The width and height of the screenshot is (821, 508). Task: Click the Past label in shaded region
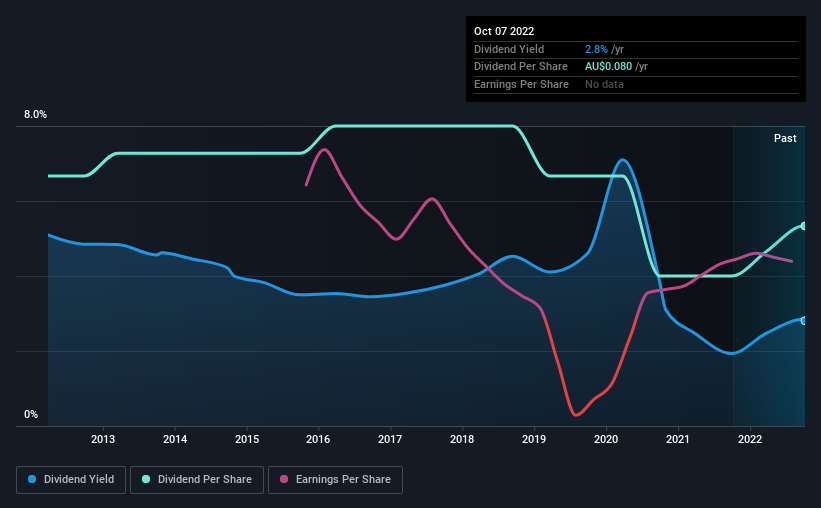point(785,138)
